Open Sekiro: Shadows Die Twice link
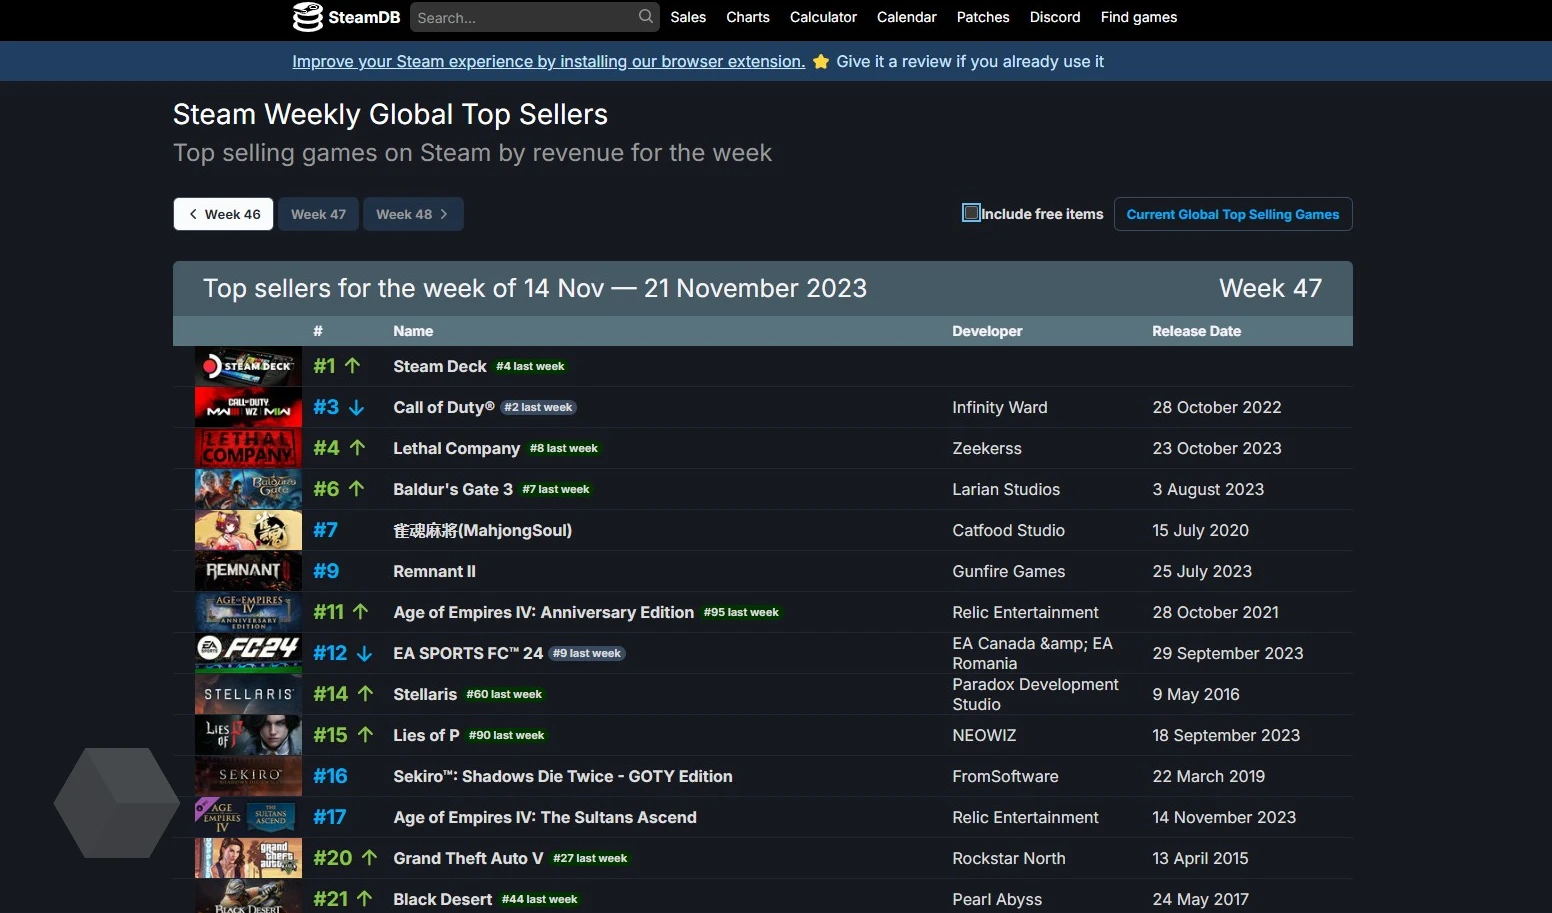1552x913 pixels. pos(563,776)
